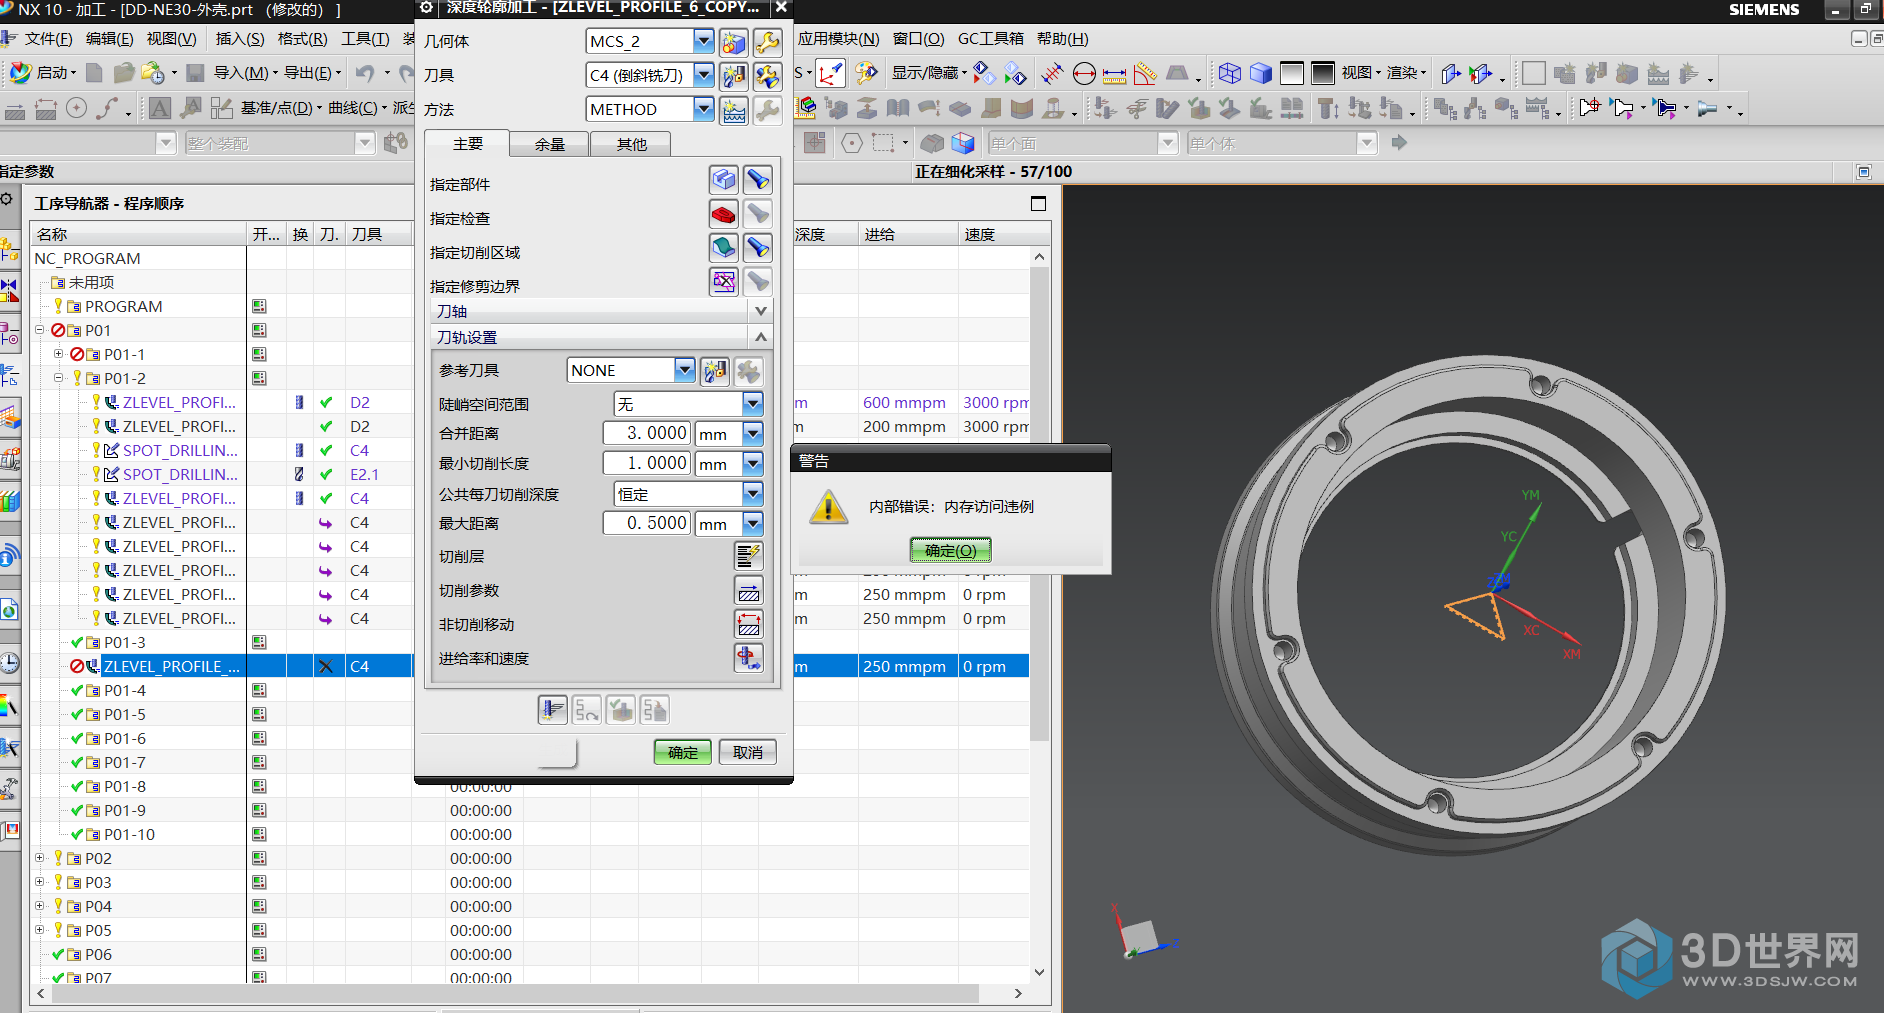Toggle P01-10 row checkbox icon
The image size is (1884, 1013).
pos(259,834)
